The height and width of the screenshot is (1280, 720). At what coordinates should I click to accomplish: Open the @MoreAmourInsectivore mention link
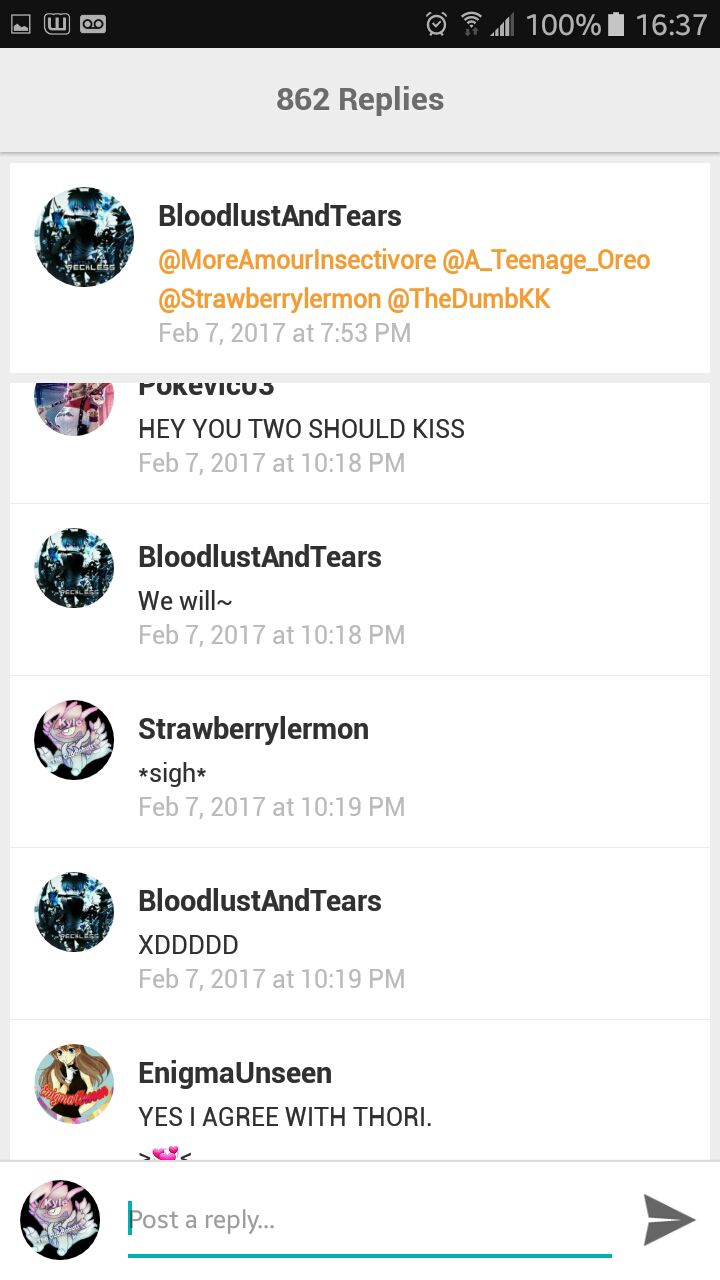pyautogui.click(x=296, y=261)
